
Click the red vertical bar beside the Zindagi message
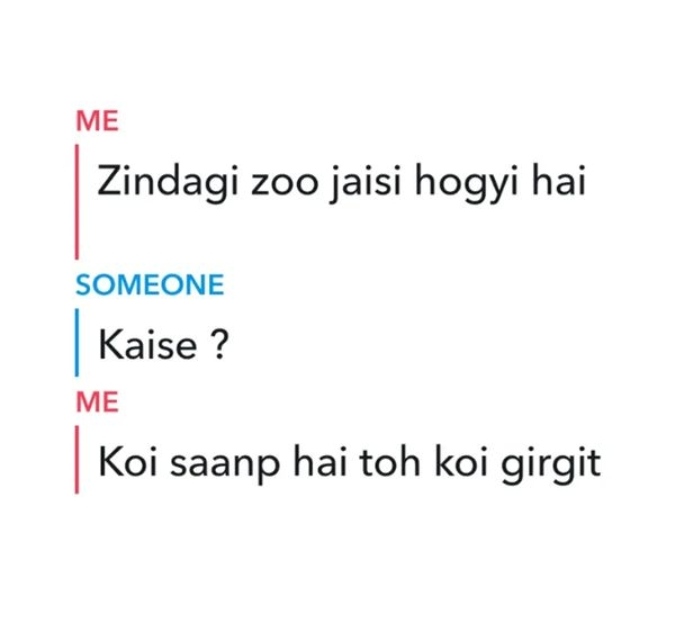(77, 201)
